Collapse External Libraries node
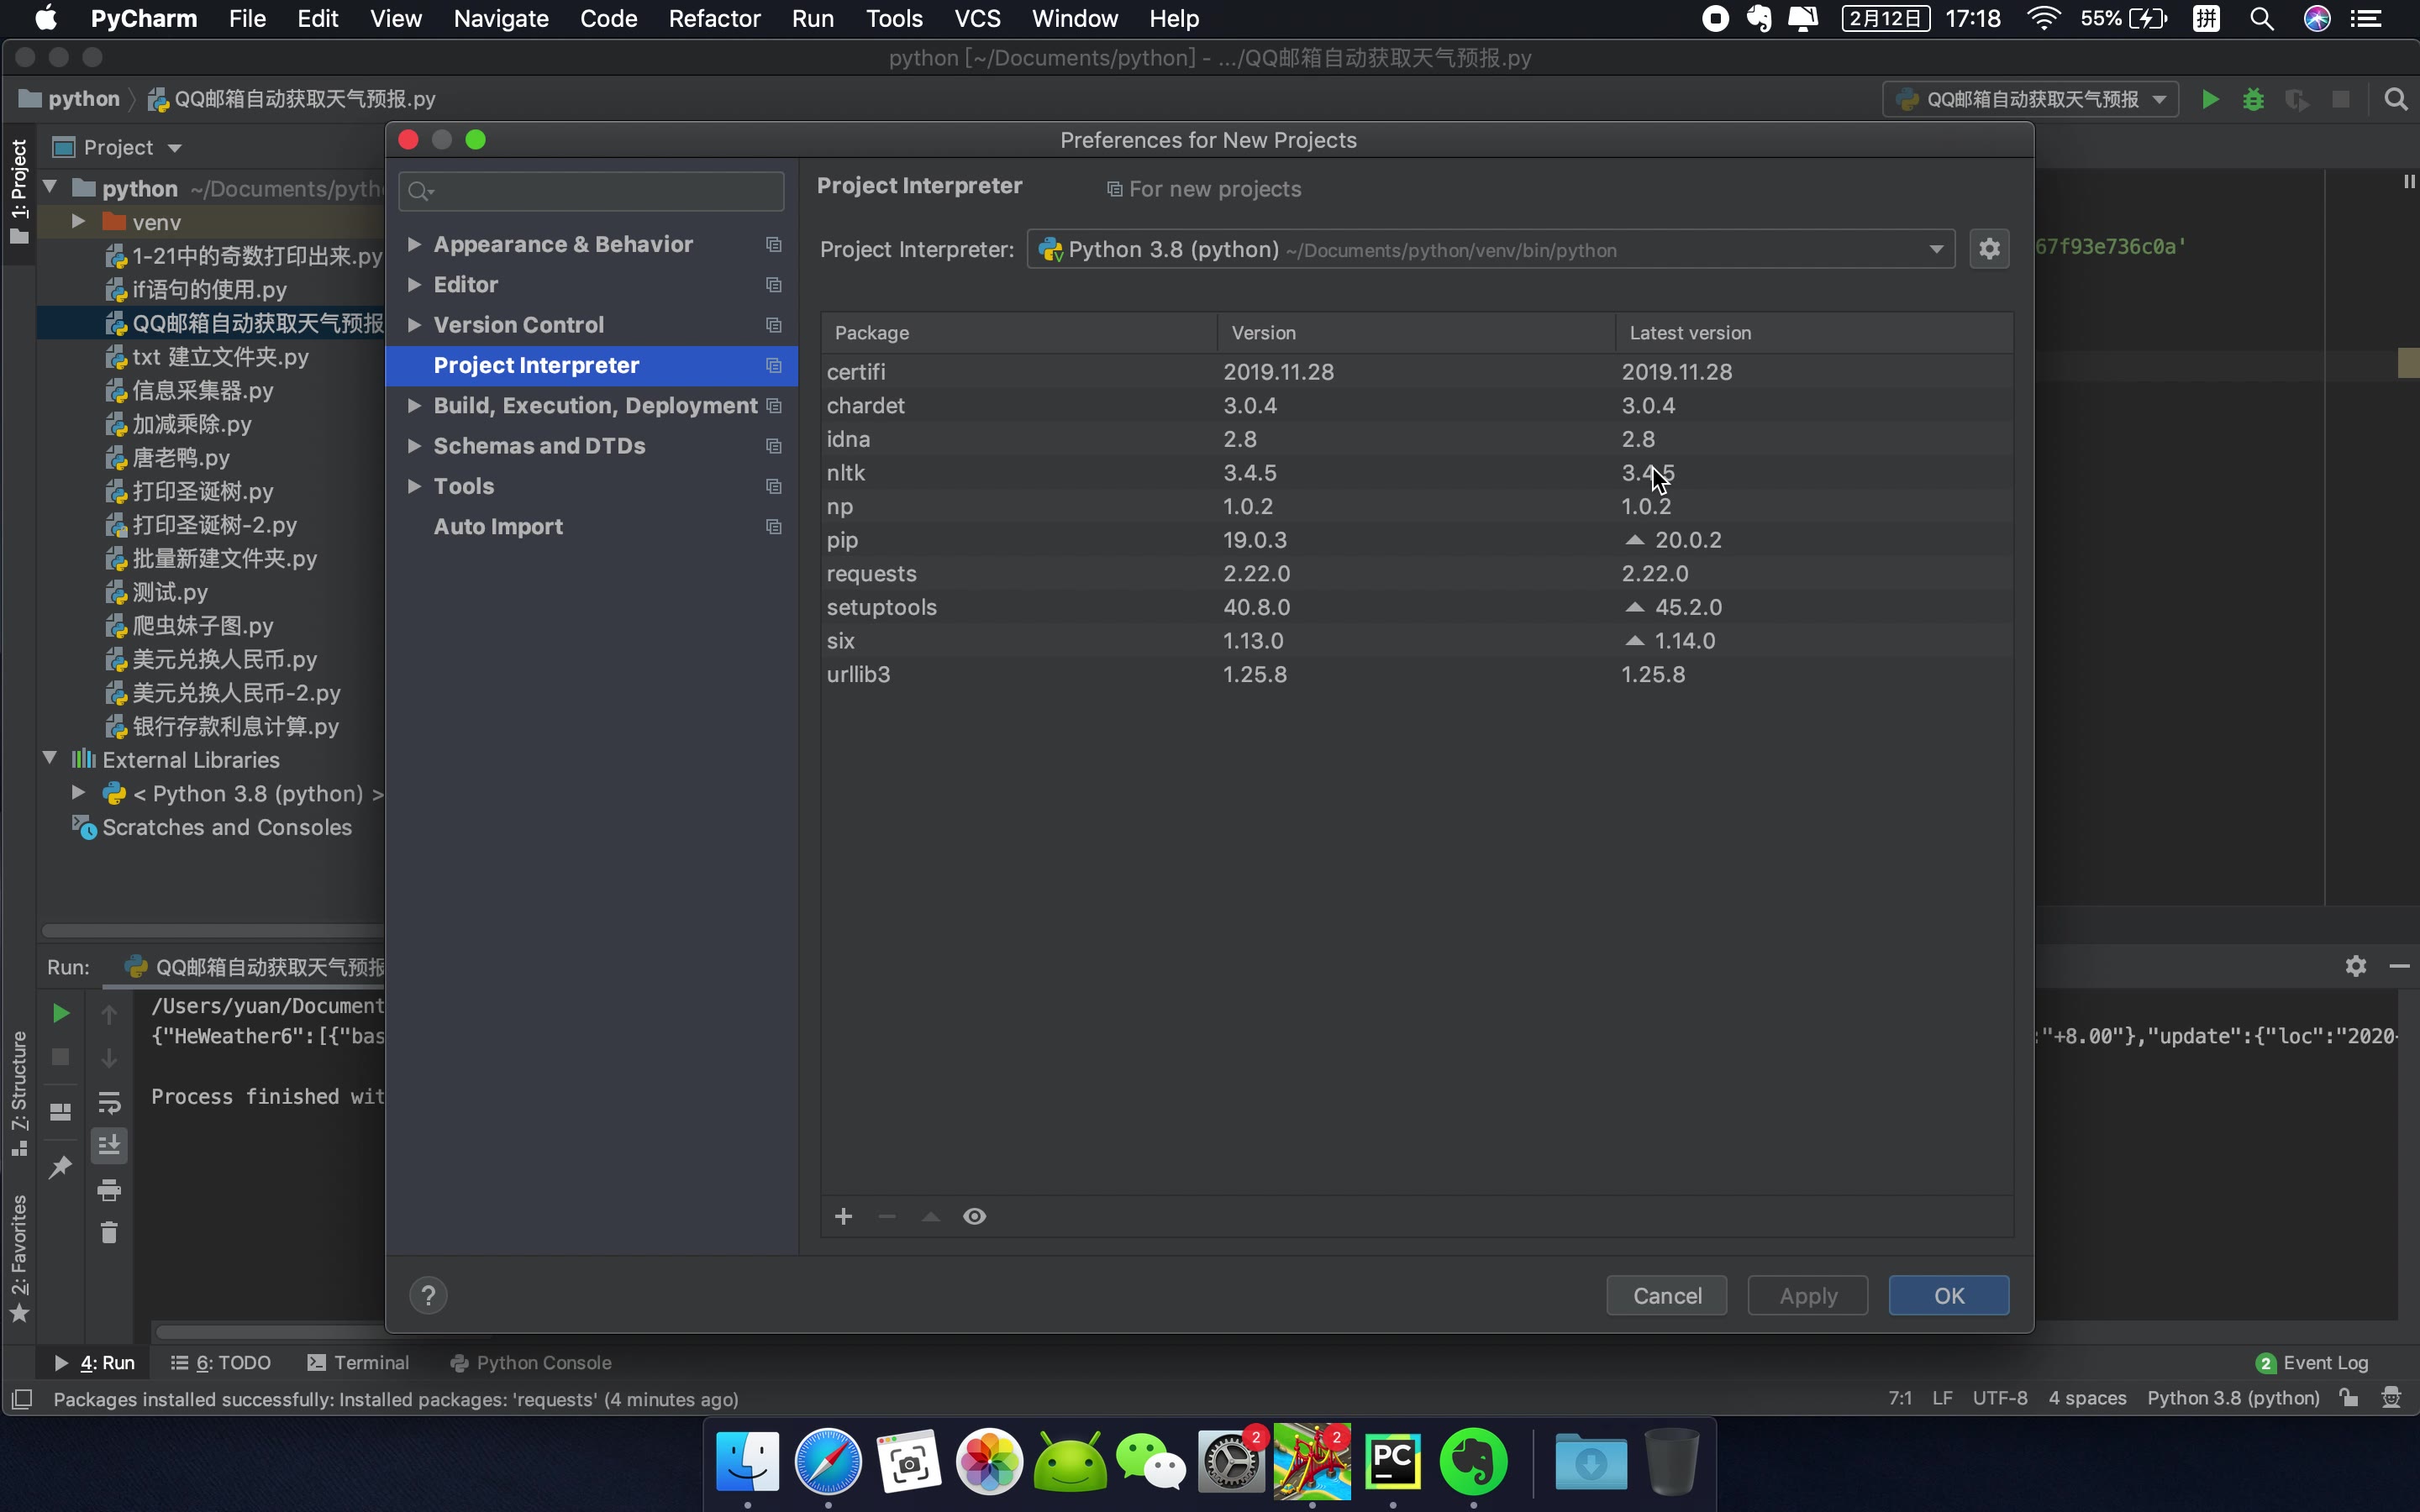Screen dimensions: 2420x1512 point(49,758)
